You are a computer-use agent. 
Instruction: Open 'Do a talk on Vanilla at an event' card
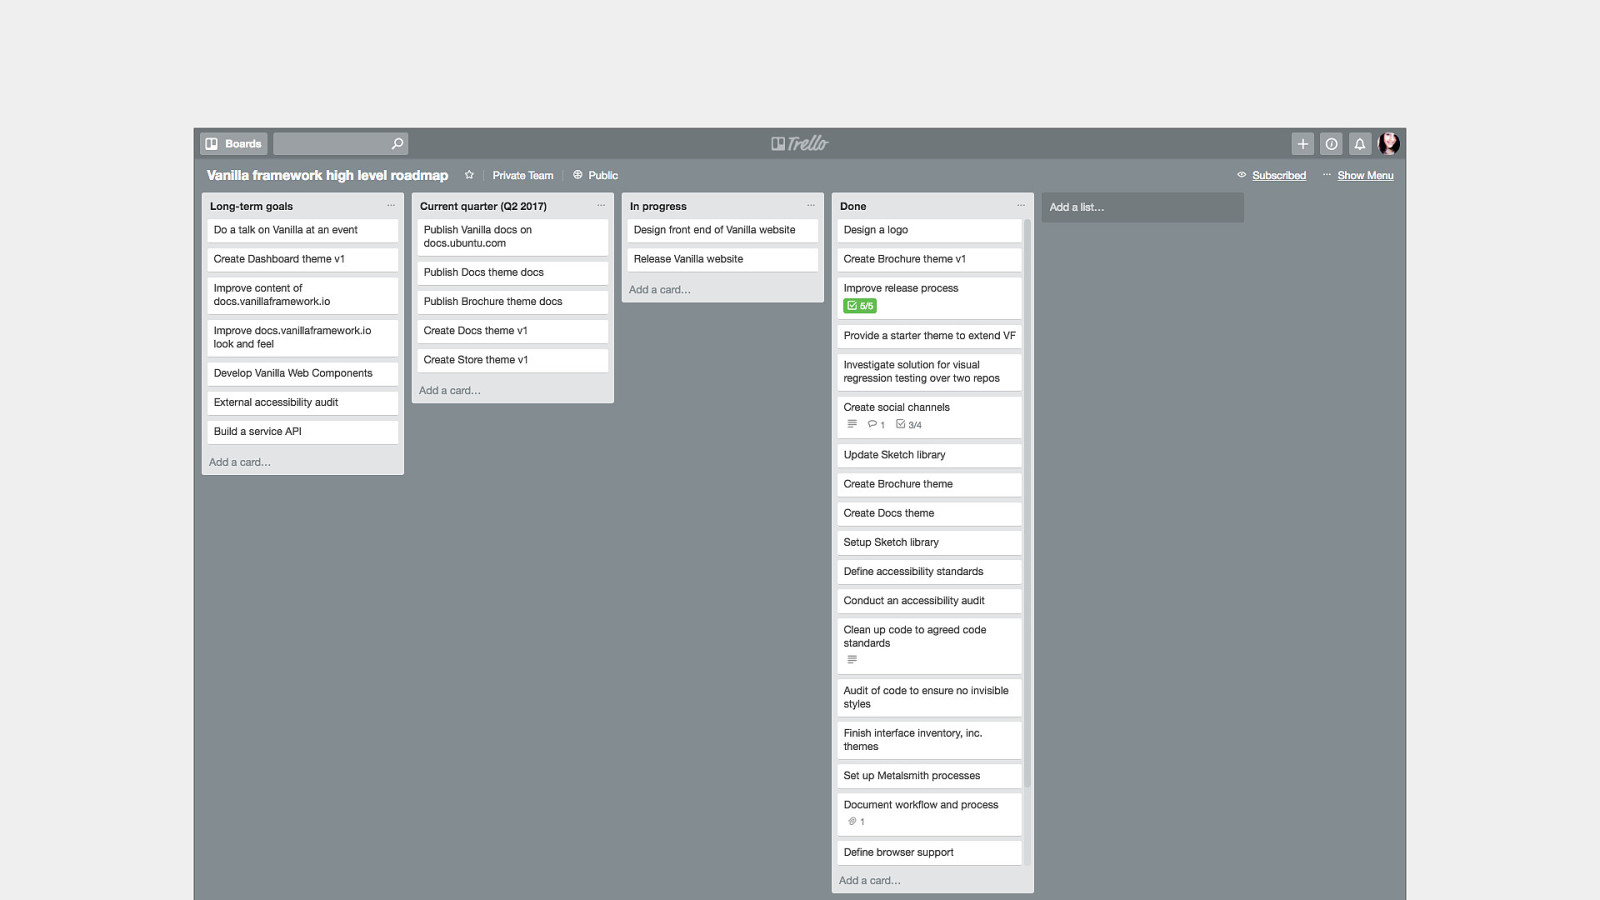tap(302, 230)
